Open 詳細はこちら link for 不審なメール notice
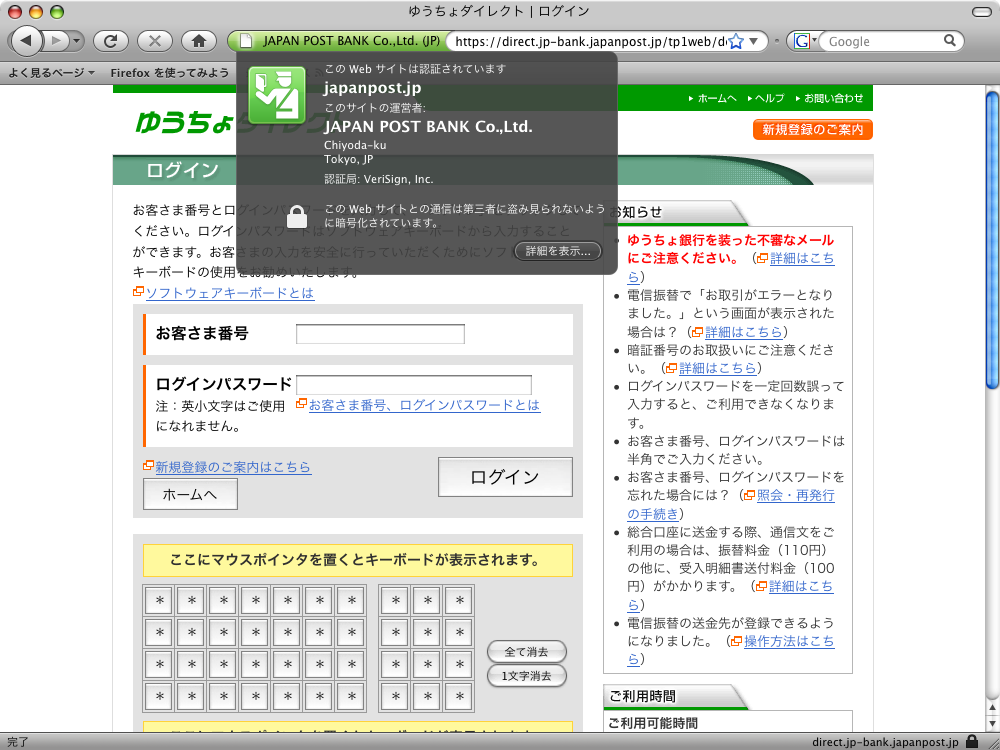Viewport: 1000px width, 750px height. click(802, 258)
